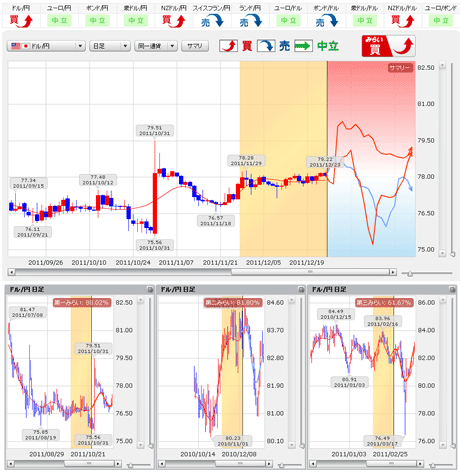Image resolution: width=460 pixels, height=472 pixels.
Task: Click スイスフラン/円 header in top strip
Action: pyautogui.click(x=212, y=8)
